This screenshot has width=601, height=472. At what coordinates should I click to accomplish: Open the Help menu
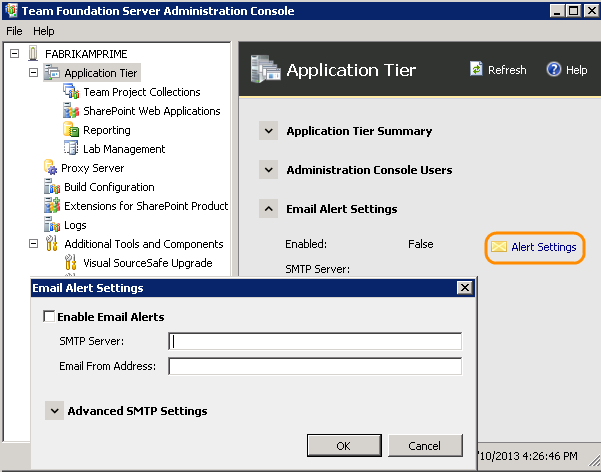(44, 31)
